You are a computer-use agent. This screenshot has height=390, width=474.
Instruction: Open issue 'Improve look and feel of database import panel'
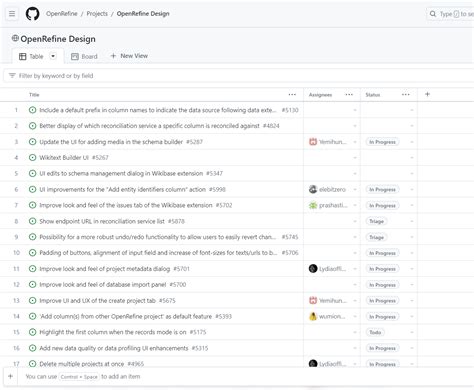103,285
